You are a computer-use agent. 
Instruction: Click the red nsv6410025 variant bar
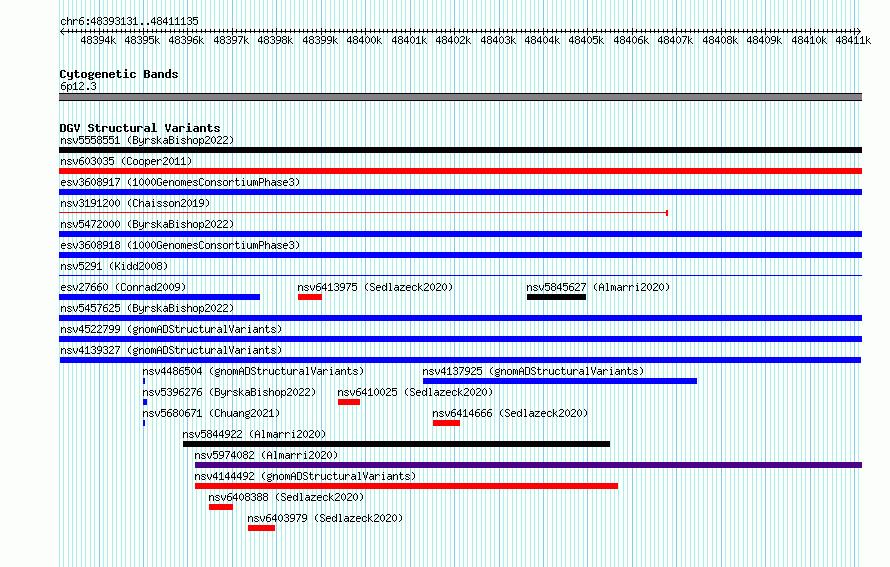coord(349,402)
